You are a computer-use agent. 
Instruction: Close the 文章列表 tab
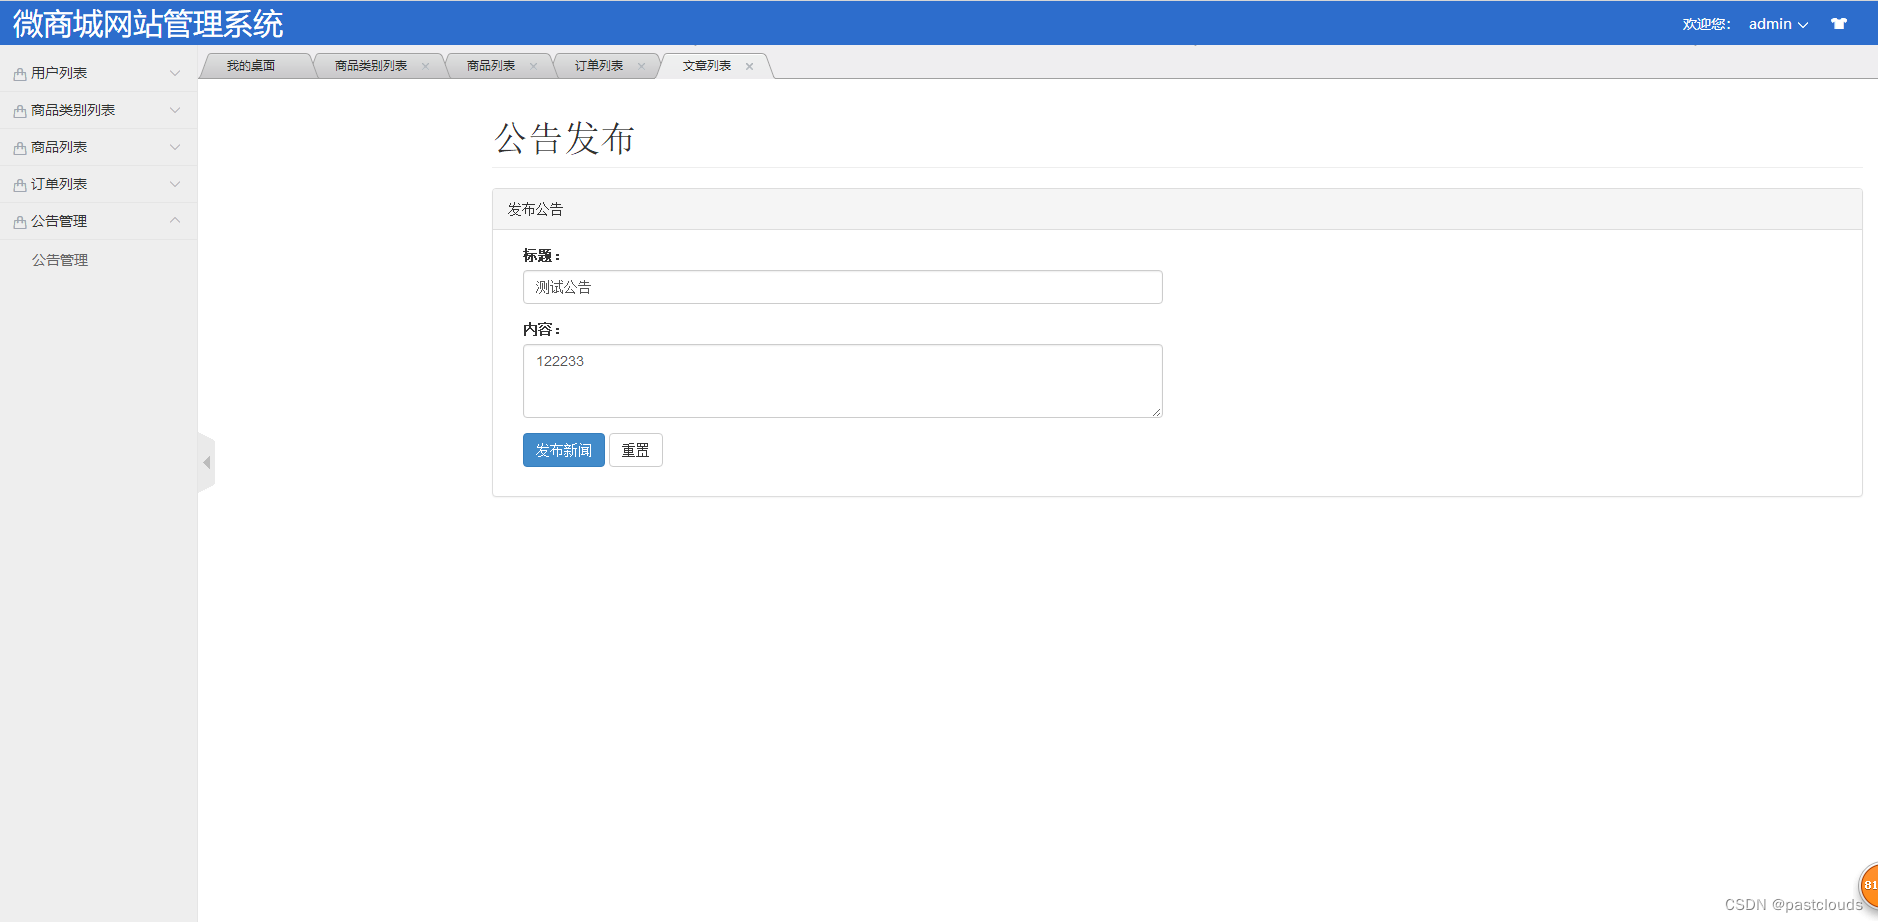pos(750,66)
